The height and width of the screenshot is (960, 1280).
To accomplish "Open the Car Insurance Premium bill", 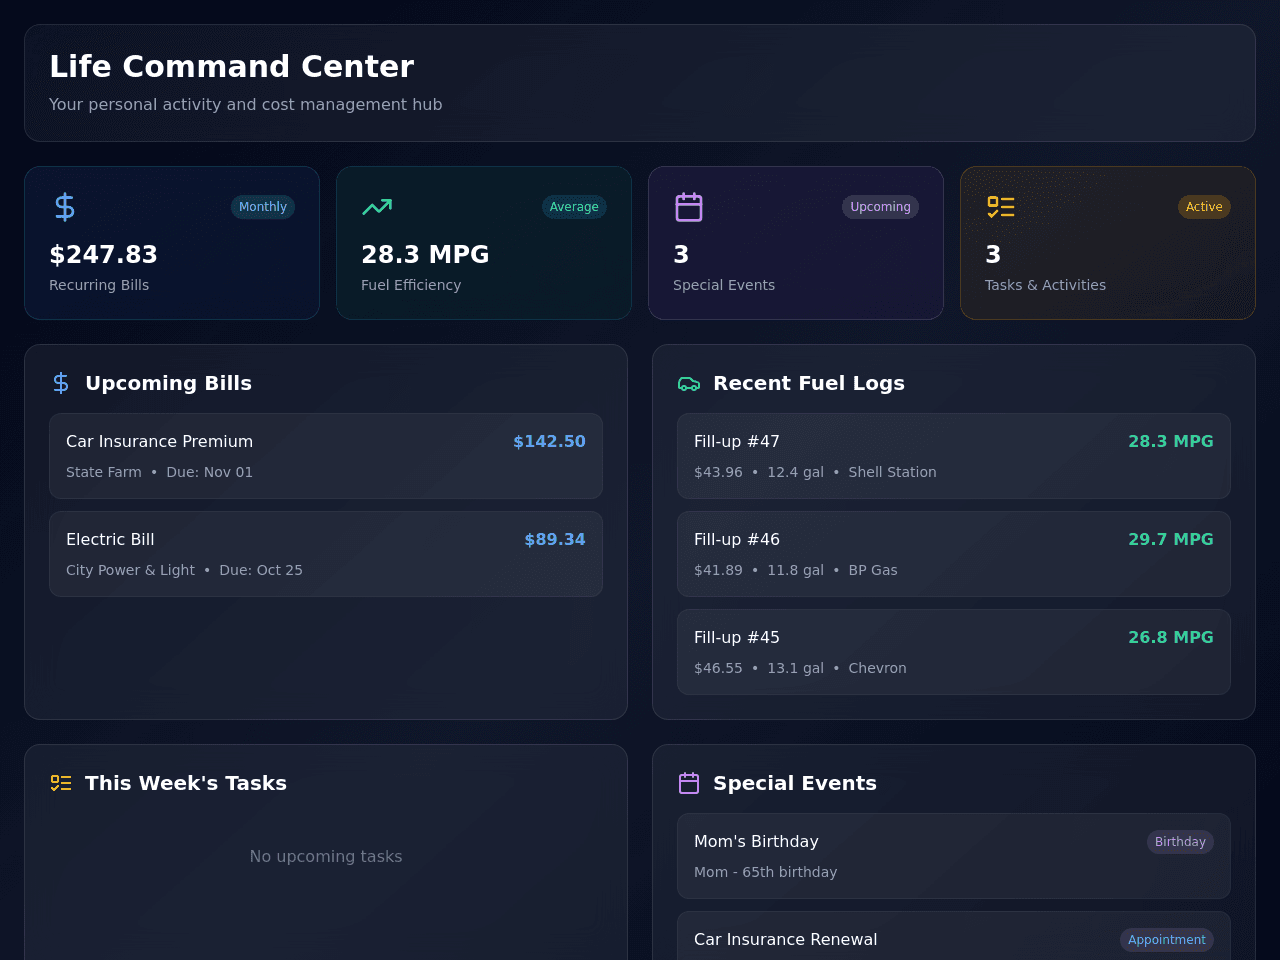I will click(x=326, y=456).
